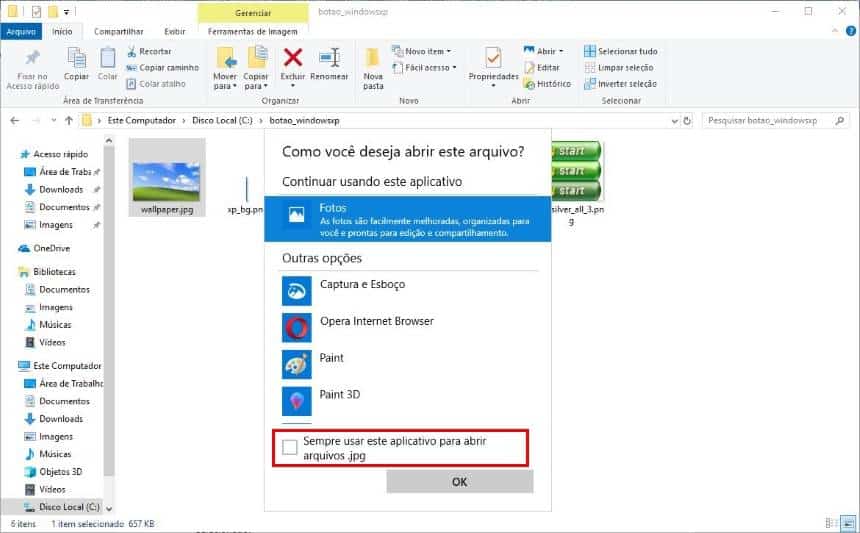Click the red Excluir X icon
860x533 pixels.
pos(293,57)
